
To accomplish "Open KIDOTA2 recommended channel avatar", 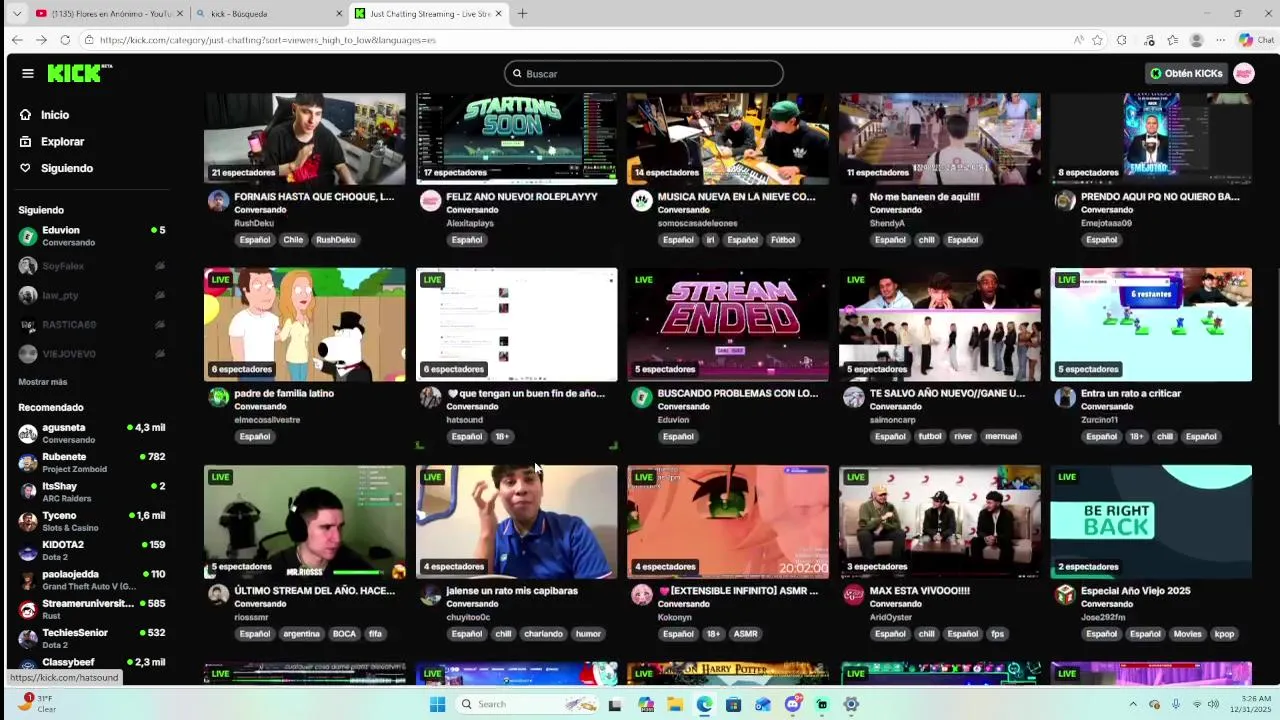I will pos(28,551).
